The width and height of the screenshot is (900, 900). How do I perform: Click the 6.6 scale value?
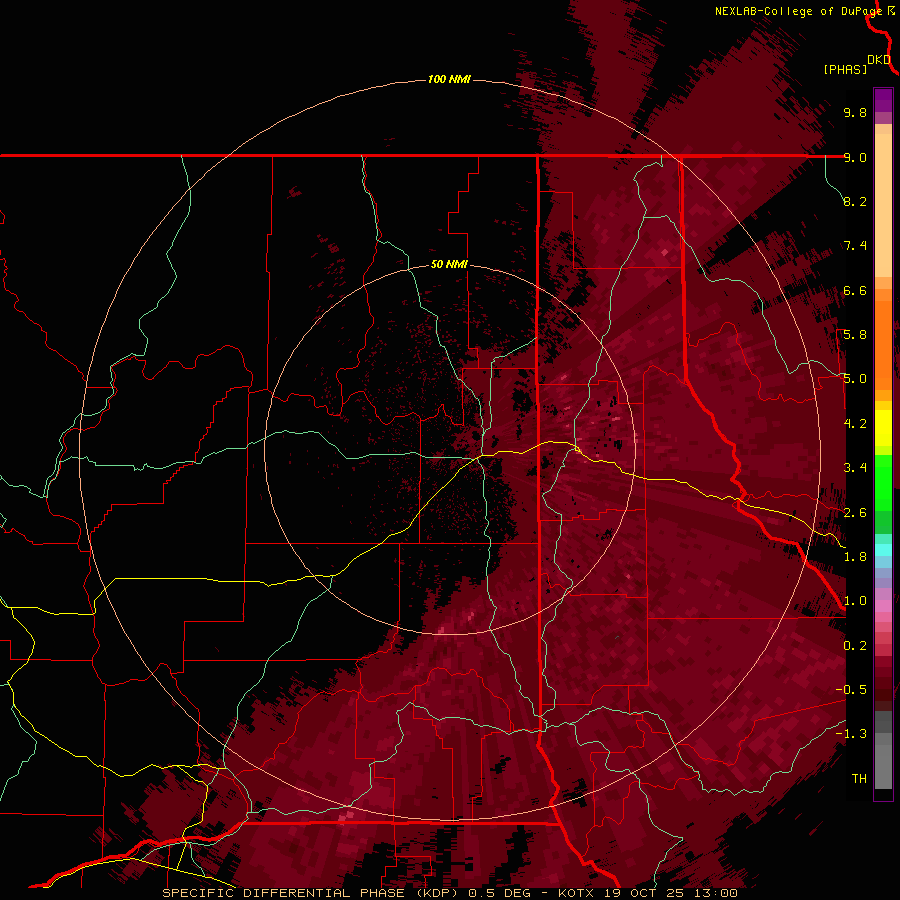[x=855, y=290]
